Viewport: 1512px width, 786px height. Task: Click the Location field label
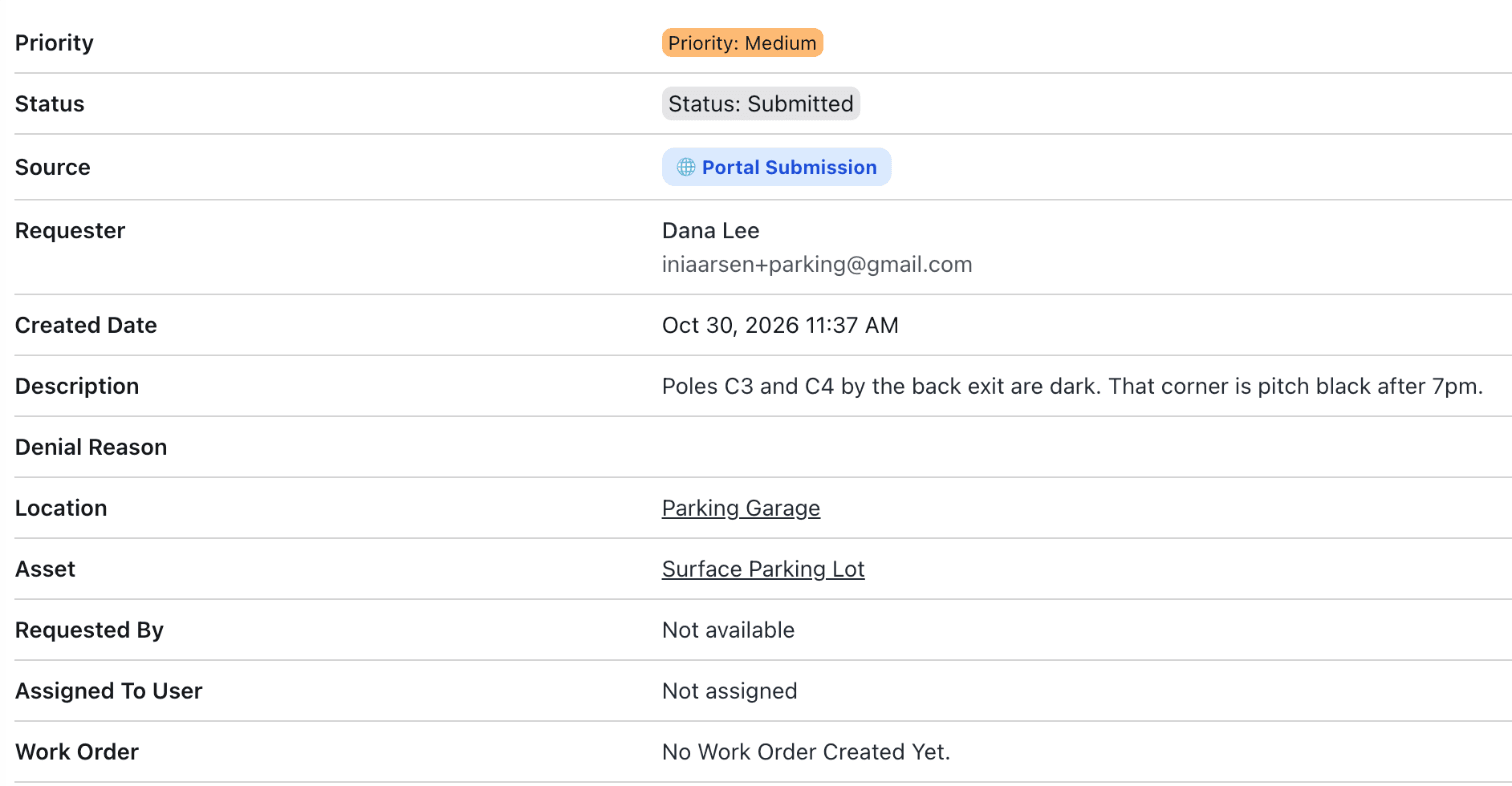61,508
